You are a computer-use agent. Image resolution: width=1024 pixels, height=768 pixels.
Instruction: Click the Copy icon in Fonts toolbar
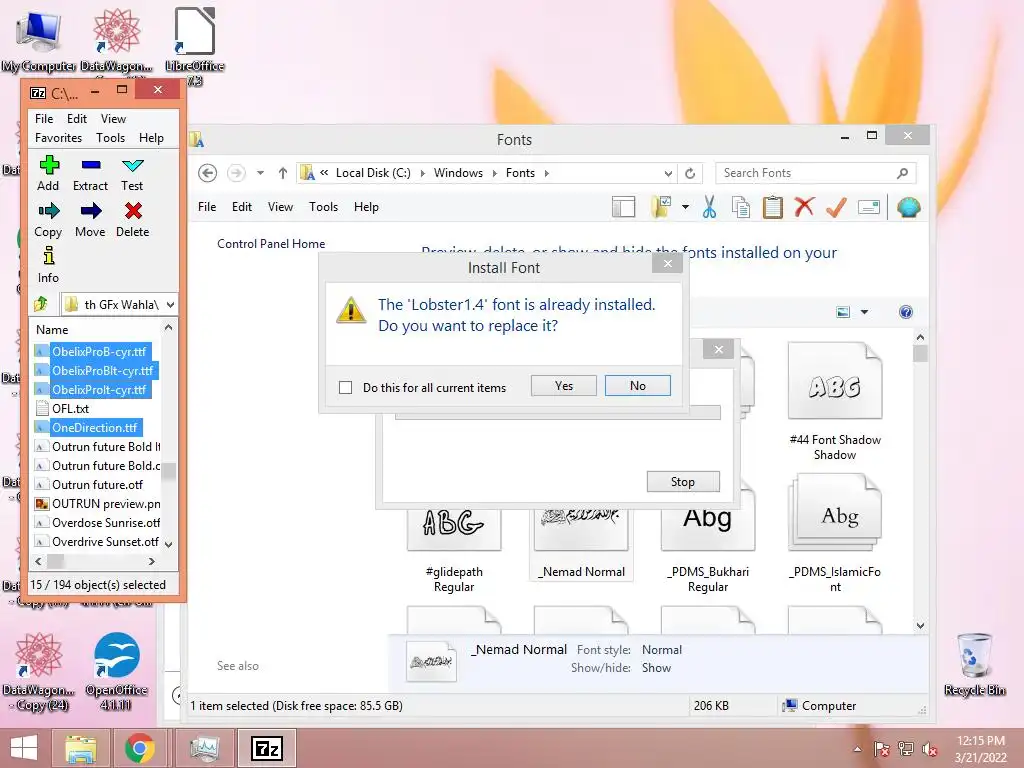coord(741,207)
